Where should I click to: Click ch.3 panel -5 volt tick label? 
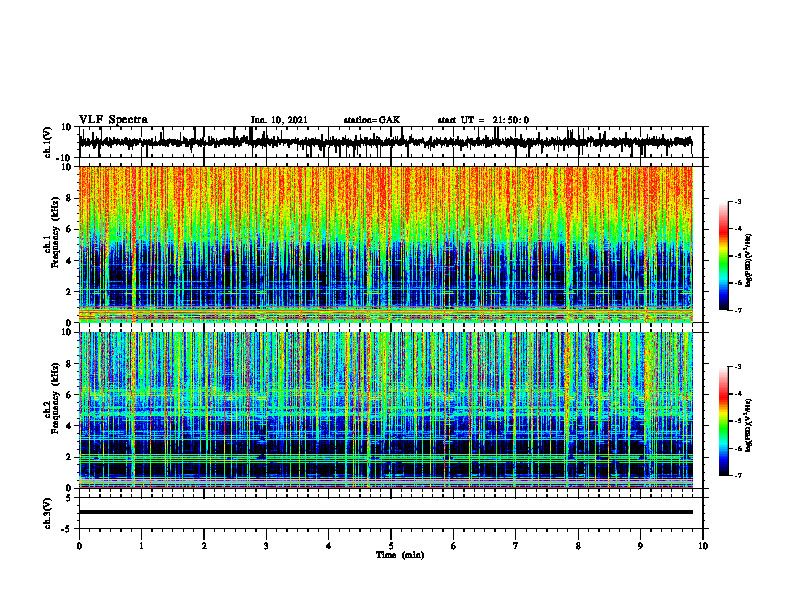click(x=67, y=529)
